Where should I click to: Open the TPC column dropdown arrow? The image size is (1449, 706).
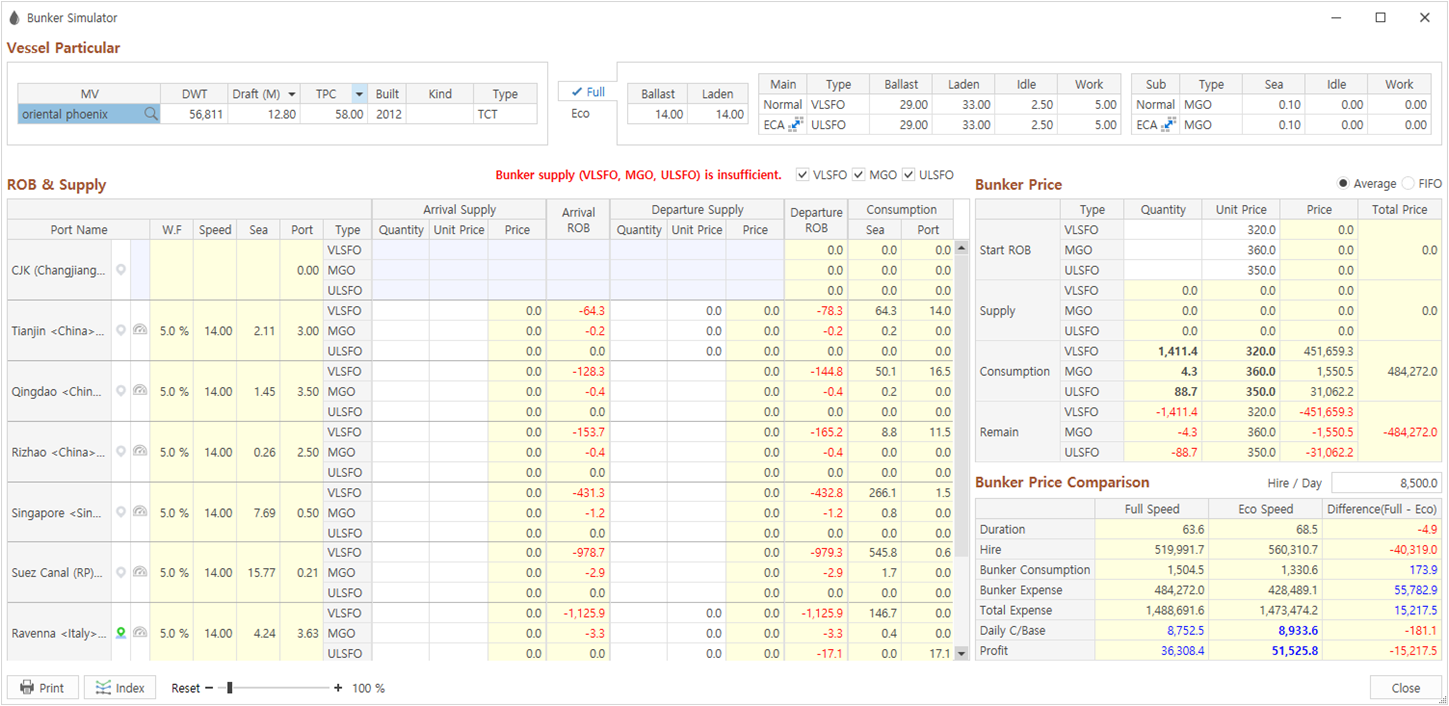tap(358, 94)
